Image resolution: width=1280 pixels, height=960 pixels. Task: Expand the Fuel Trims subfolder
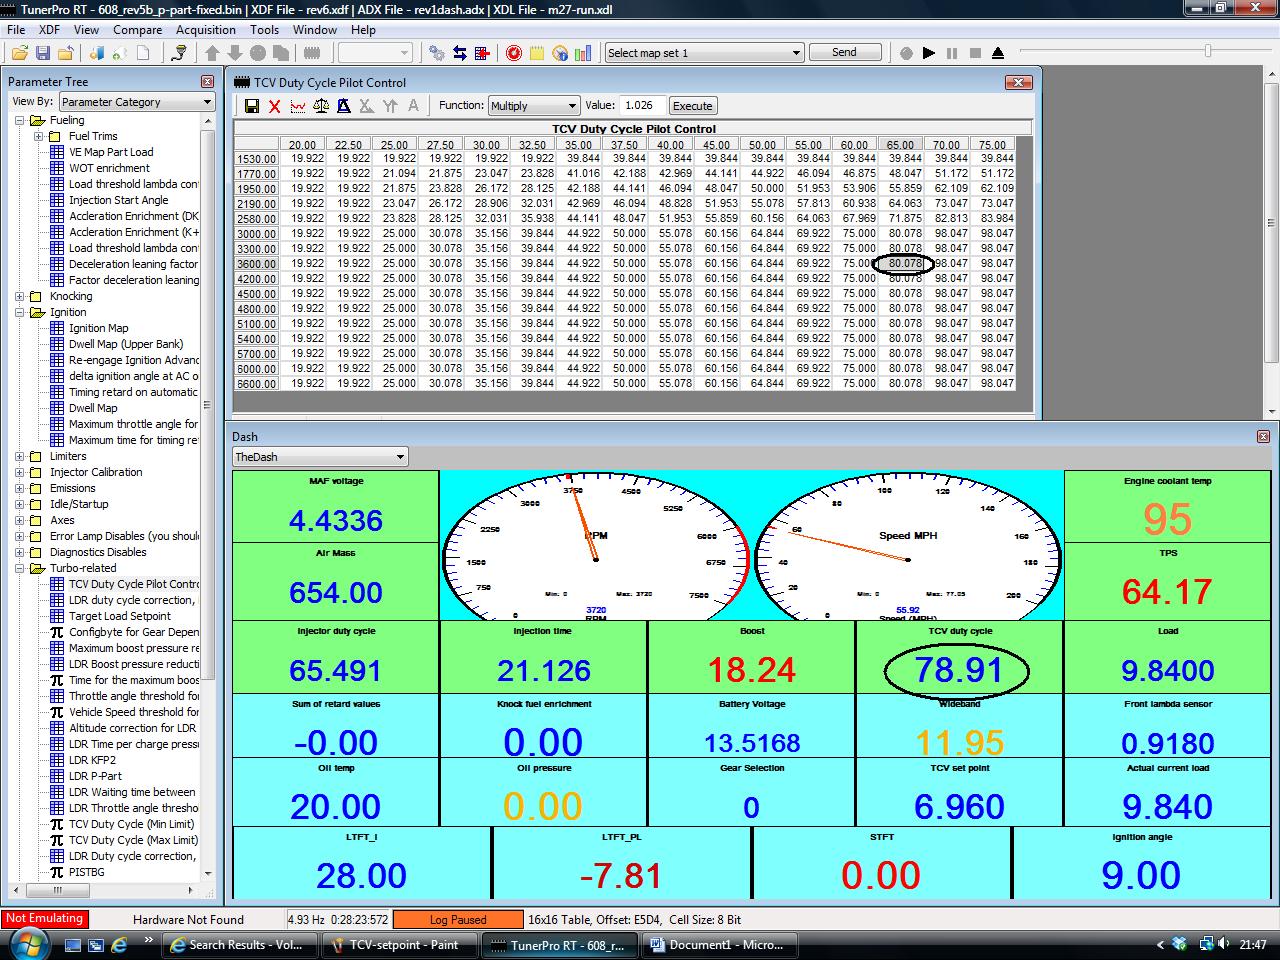[x=39, y=136]
